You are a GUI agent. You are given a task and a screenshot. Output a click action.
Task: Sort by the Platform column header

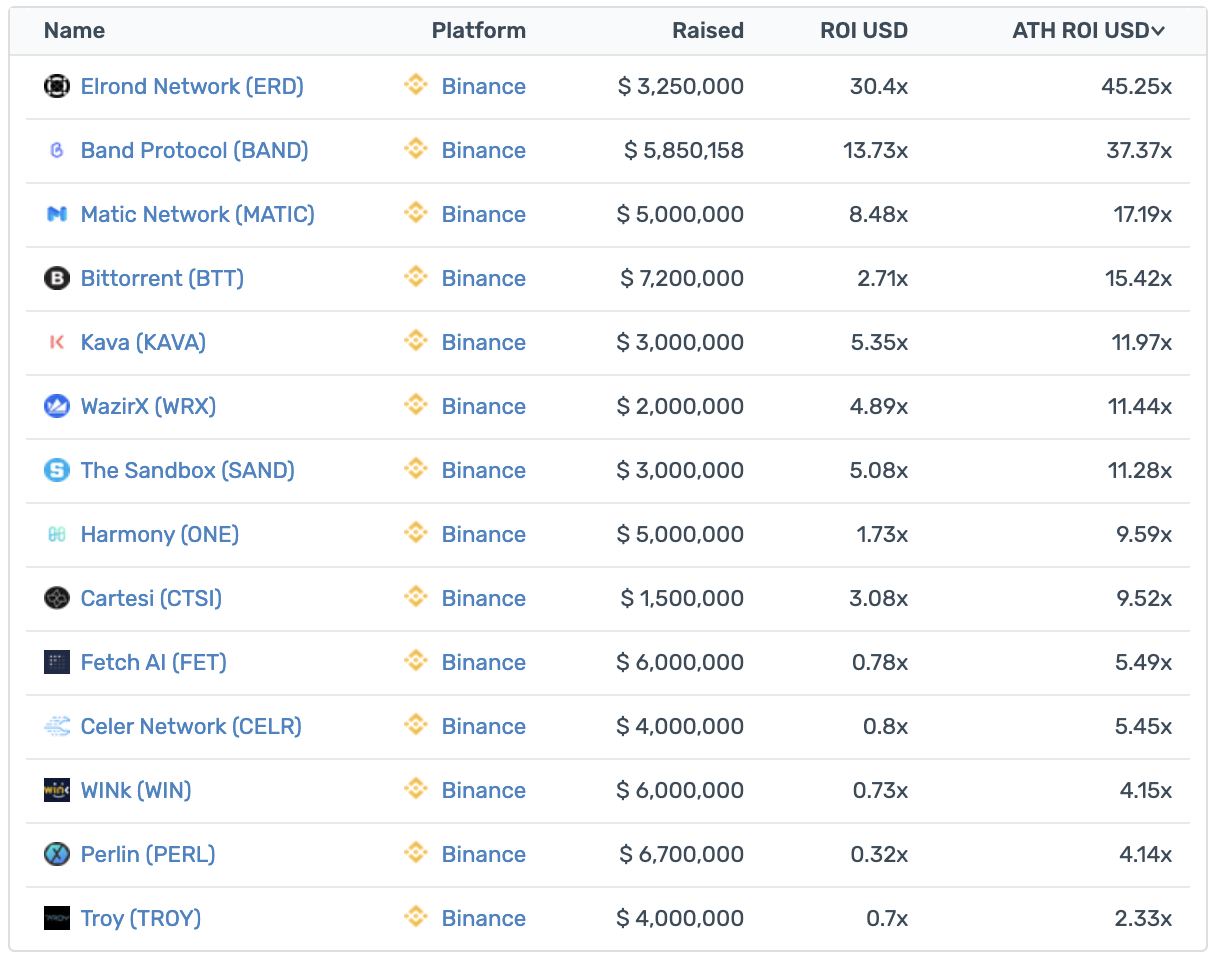(x=479, y=30)
